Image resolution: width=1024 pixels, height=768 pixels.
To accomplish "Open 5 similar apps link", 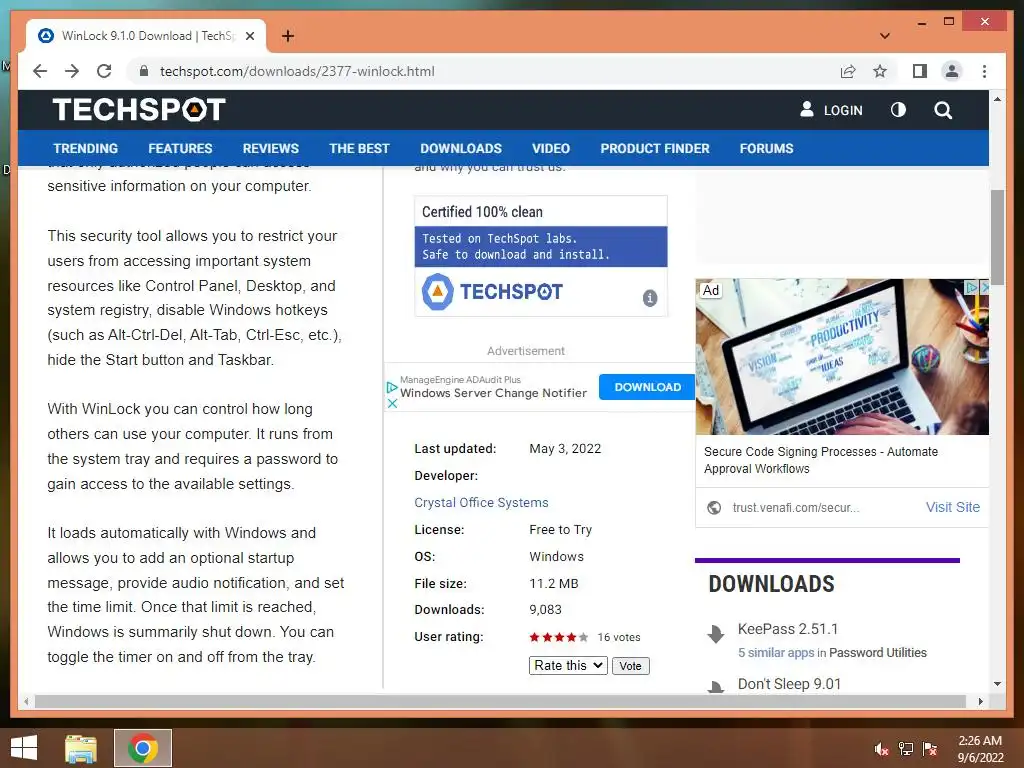I will pyautogui.click(x=776, y=652).
